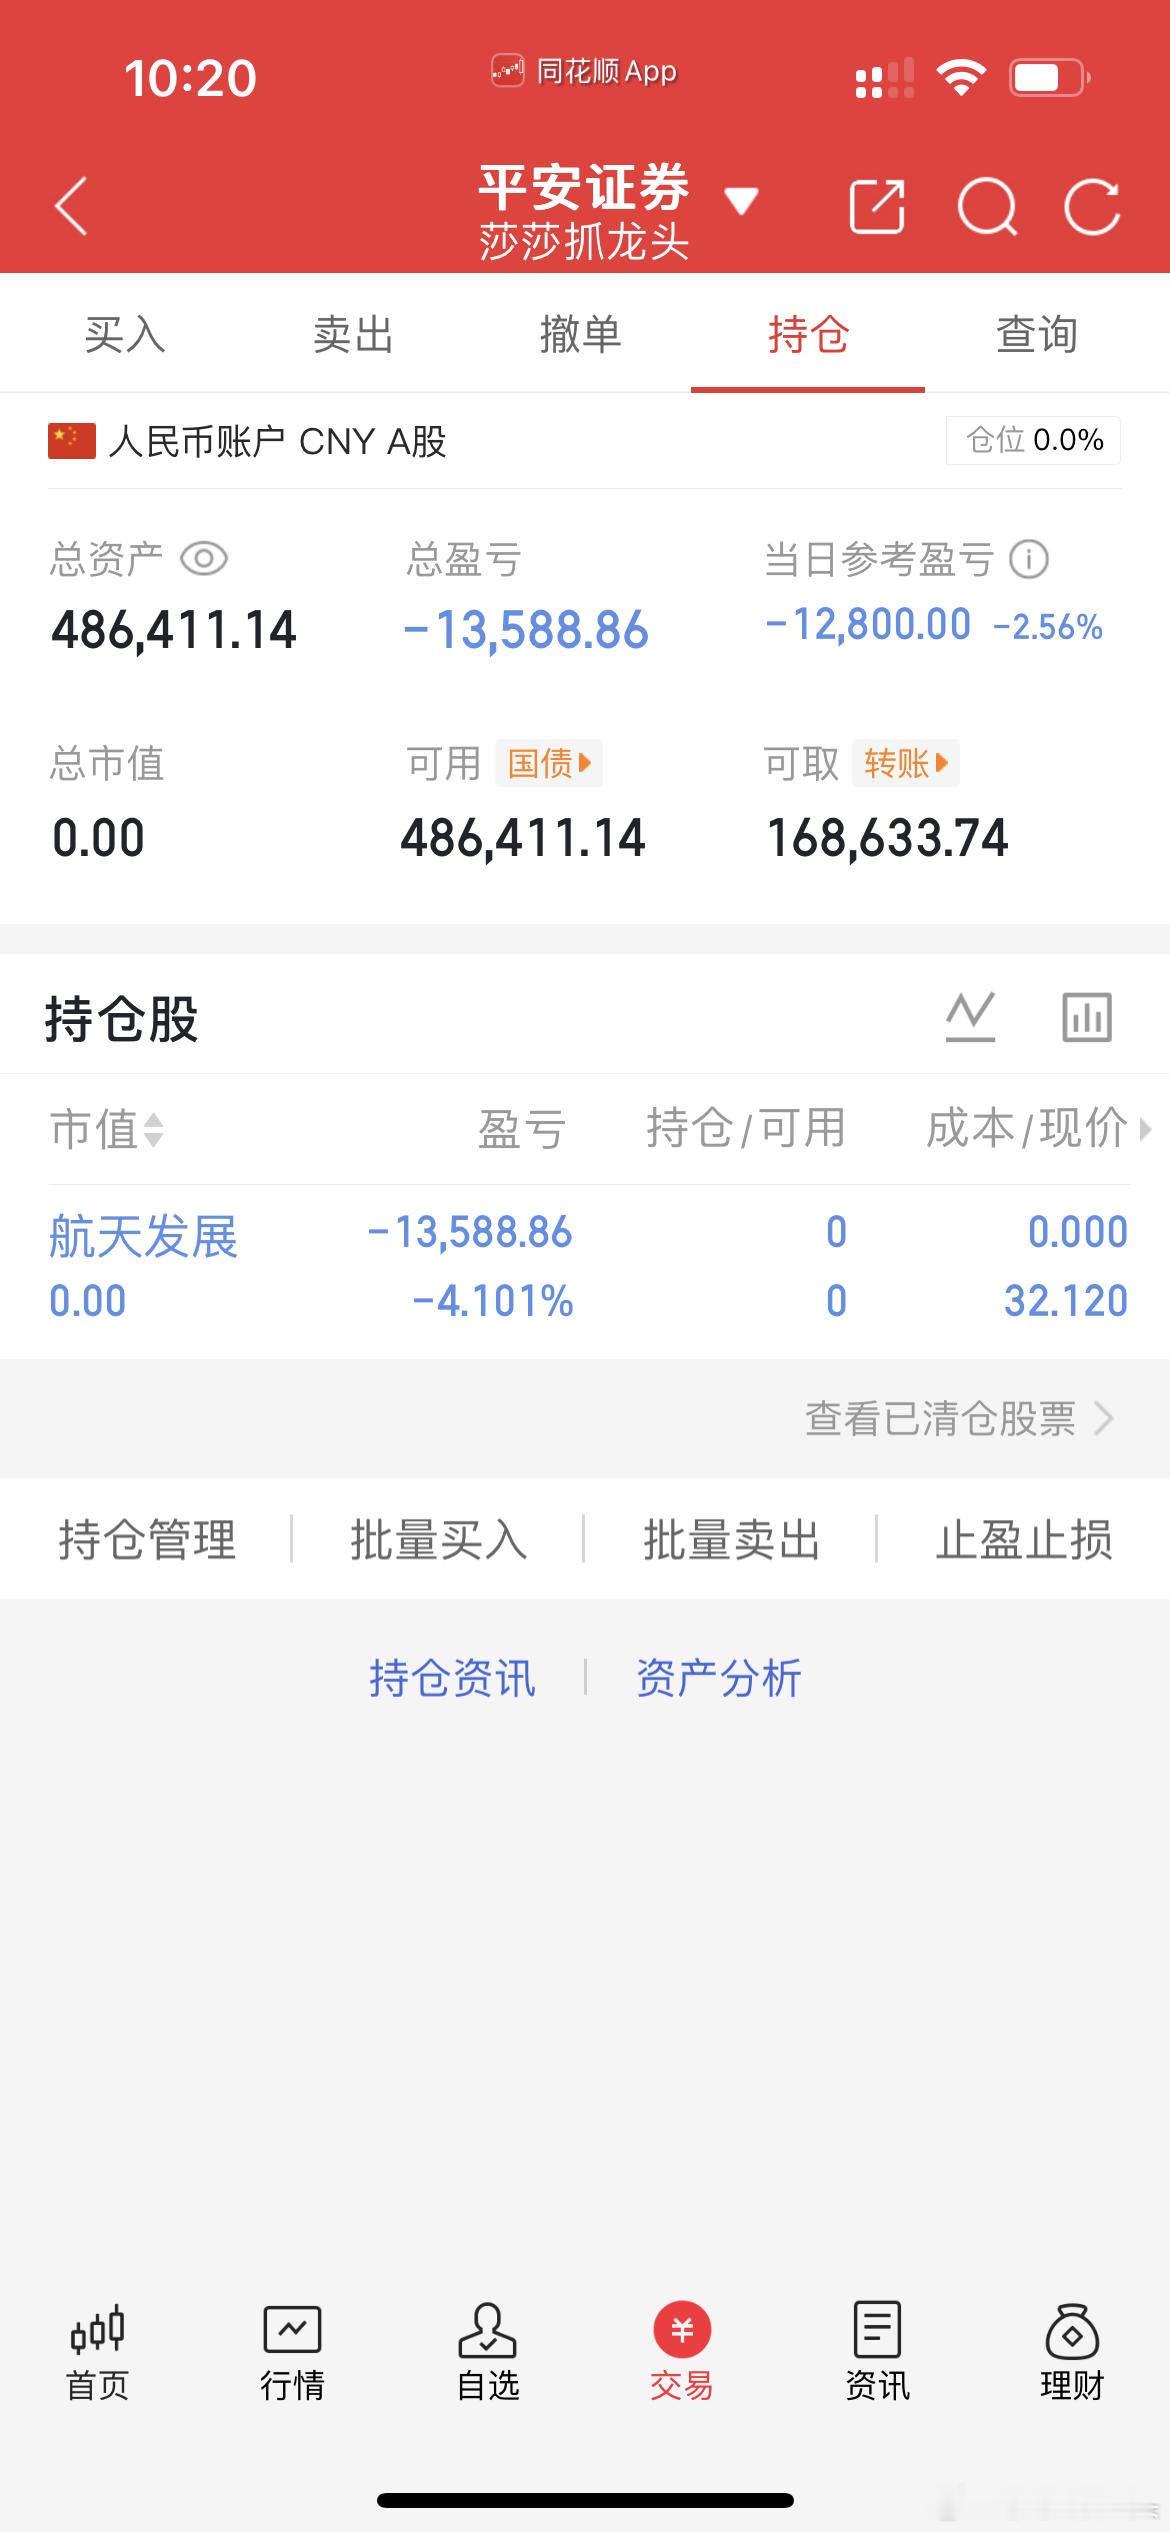1170x2532 pixels.
Task: Tap the 当日参考盈亏 value -12,800.00
Action: (868, 625)
